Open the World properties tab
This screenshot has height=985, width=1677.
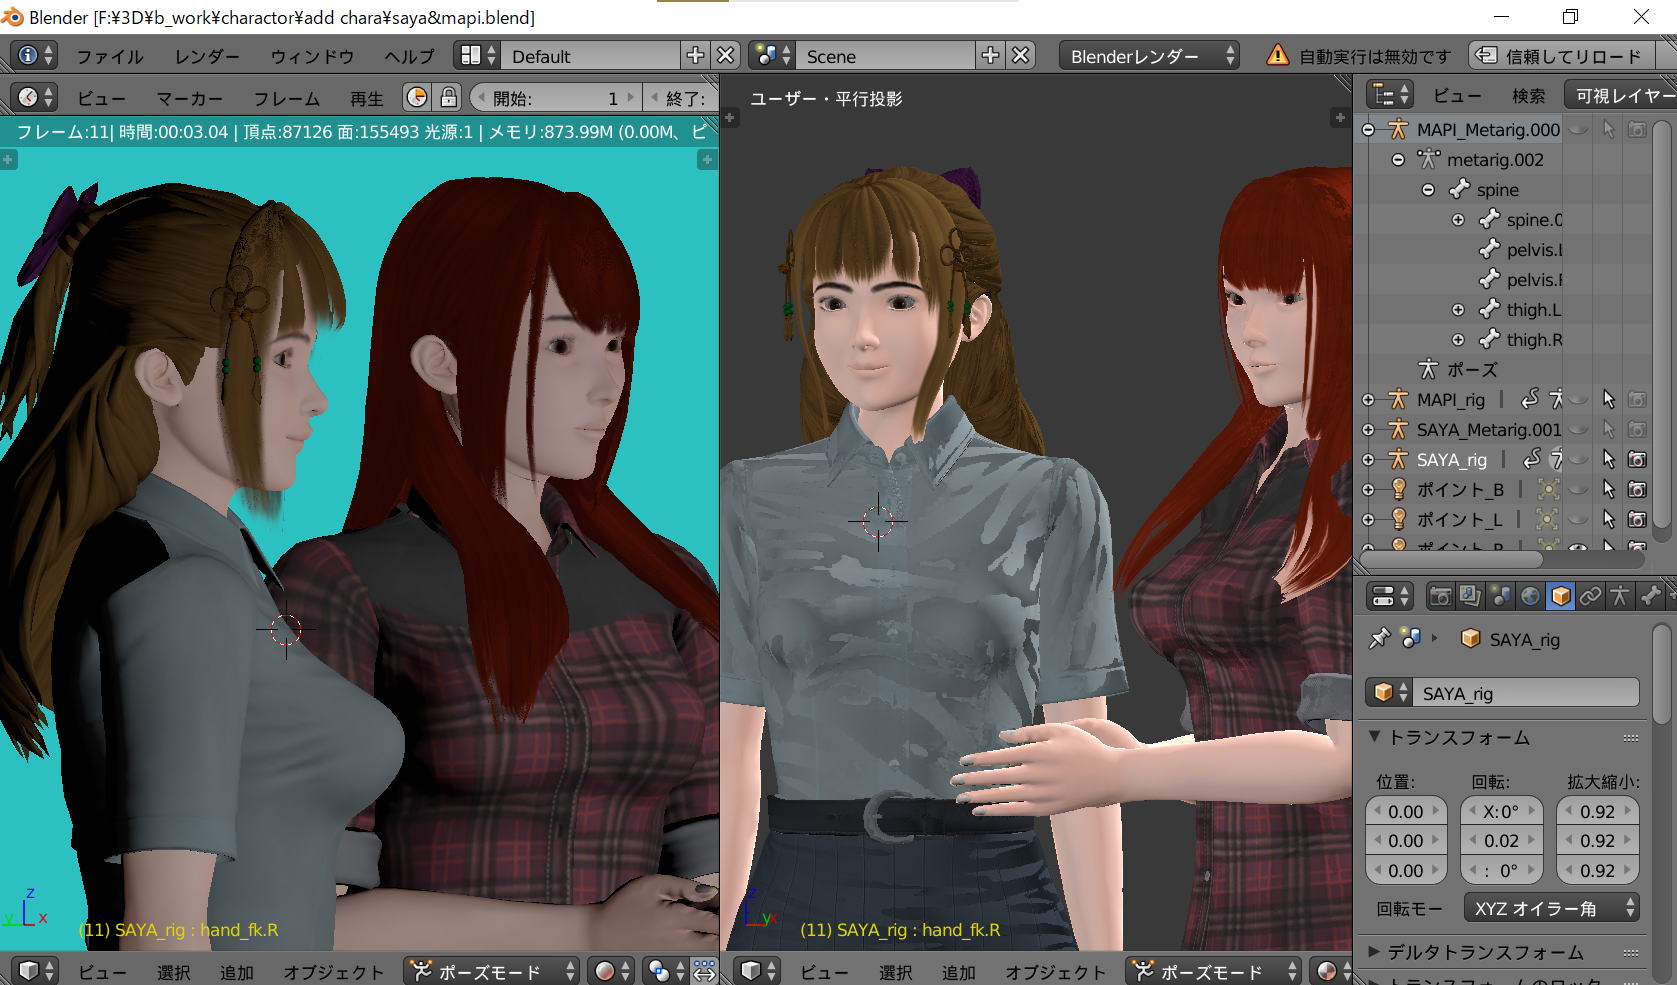pos(1530,597)
